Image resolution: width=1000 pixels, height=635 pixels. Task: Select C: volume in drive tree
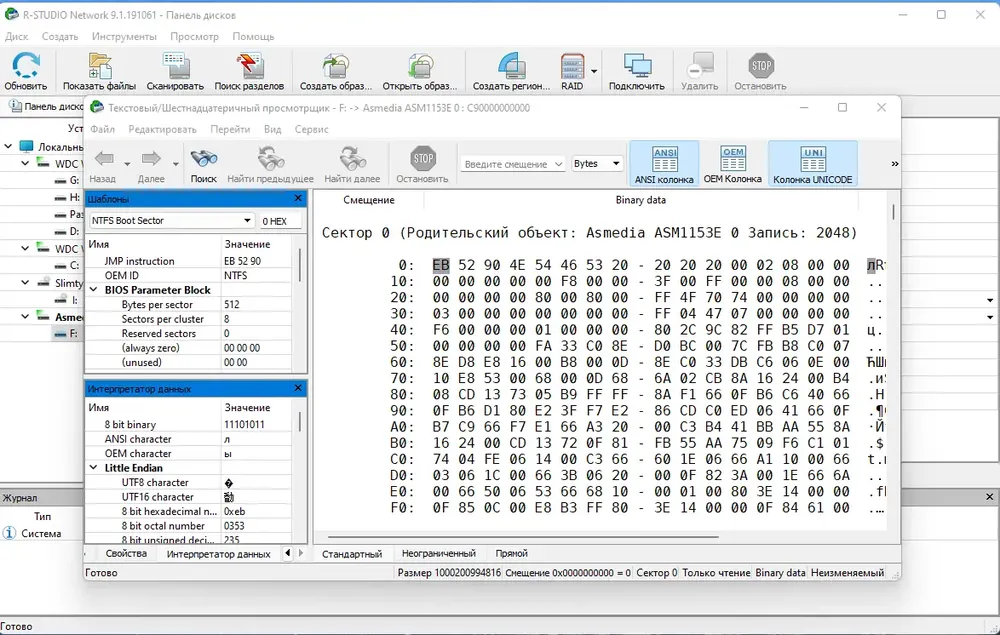(67, 265)
